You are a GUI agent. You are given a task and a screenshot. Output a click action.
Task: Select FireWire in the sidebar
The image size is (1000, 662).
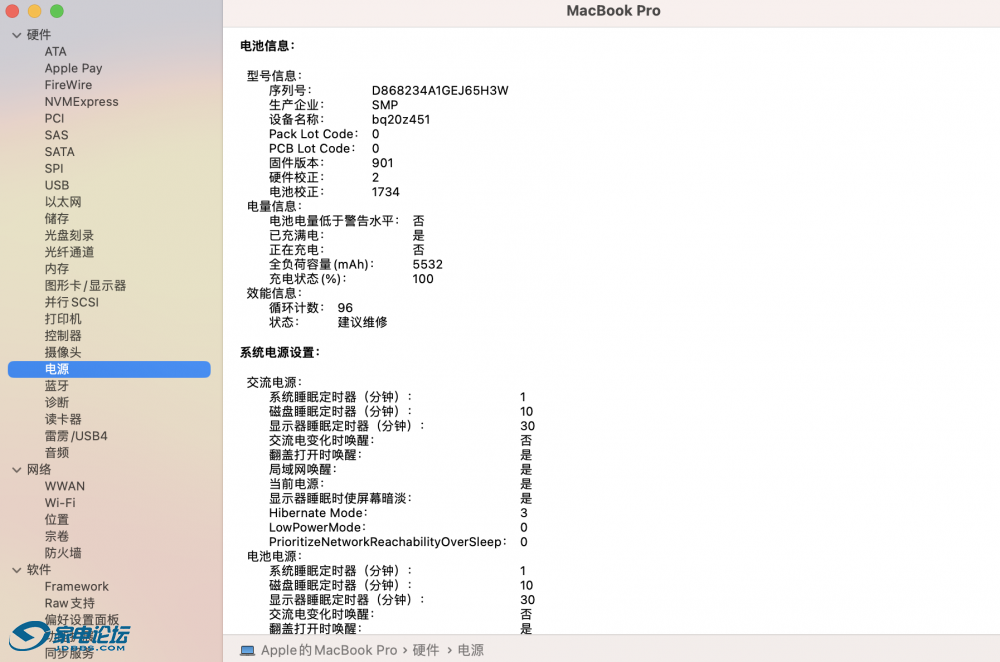pos(68,85)
